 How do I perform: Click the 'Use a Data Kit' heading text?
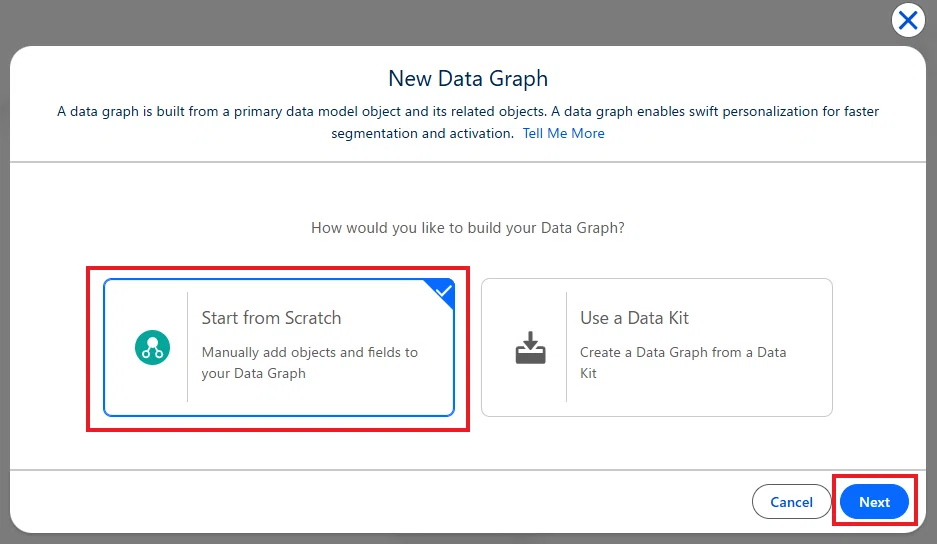click(x=634, y=318)
